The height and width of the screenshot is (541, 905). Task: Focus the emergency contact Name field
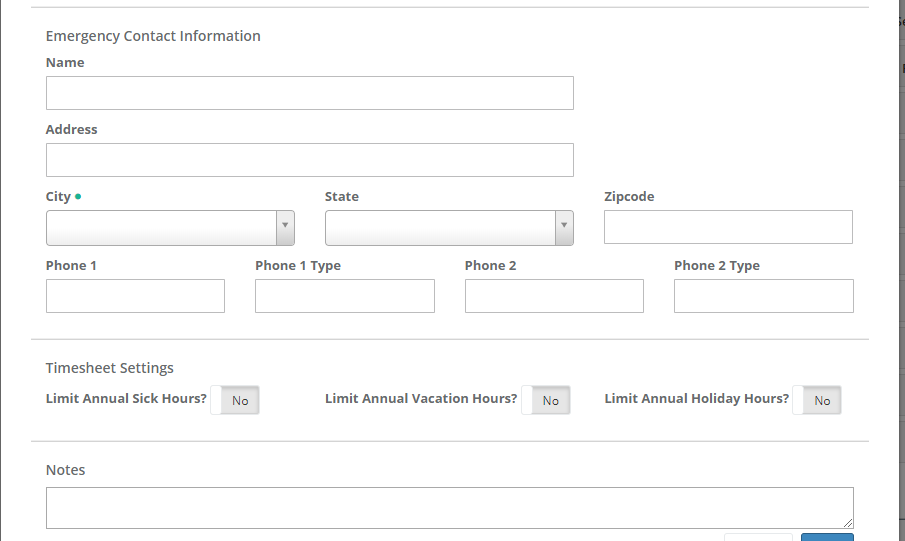pyautogui.click(x=309, y=93)
